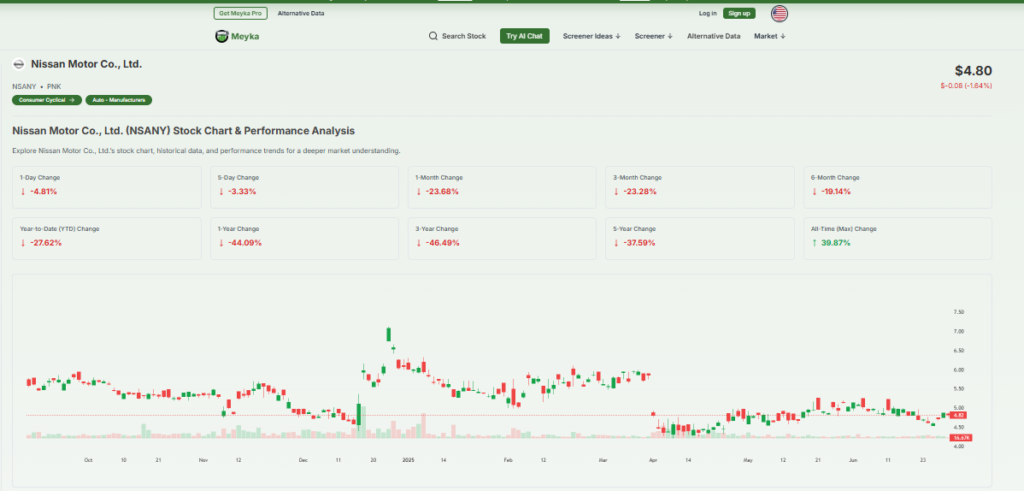The height and width of the screenshot is (491, 1024).
Task: Click the Nissan company logo icon
Action: (18, 65)
